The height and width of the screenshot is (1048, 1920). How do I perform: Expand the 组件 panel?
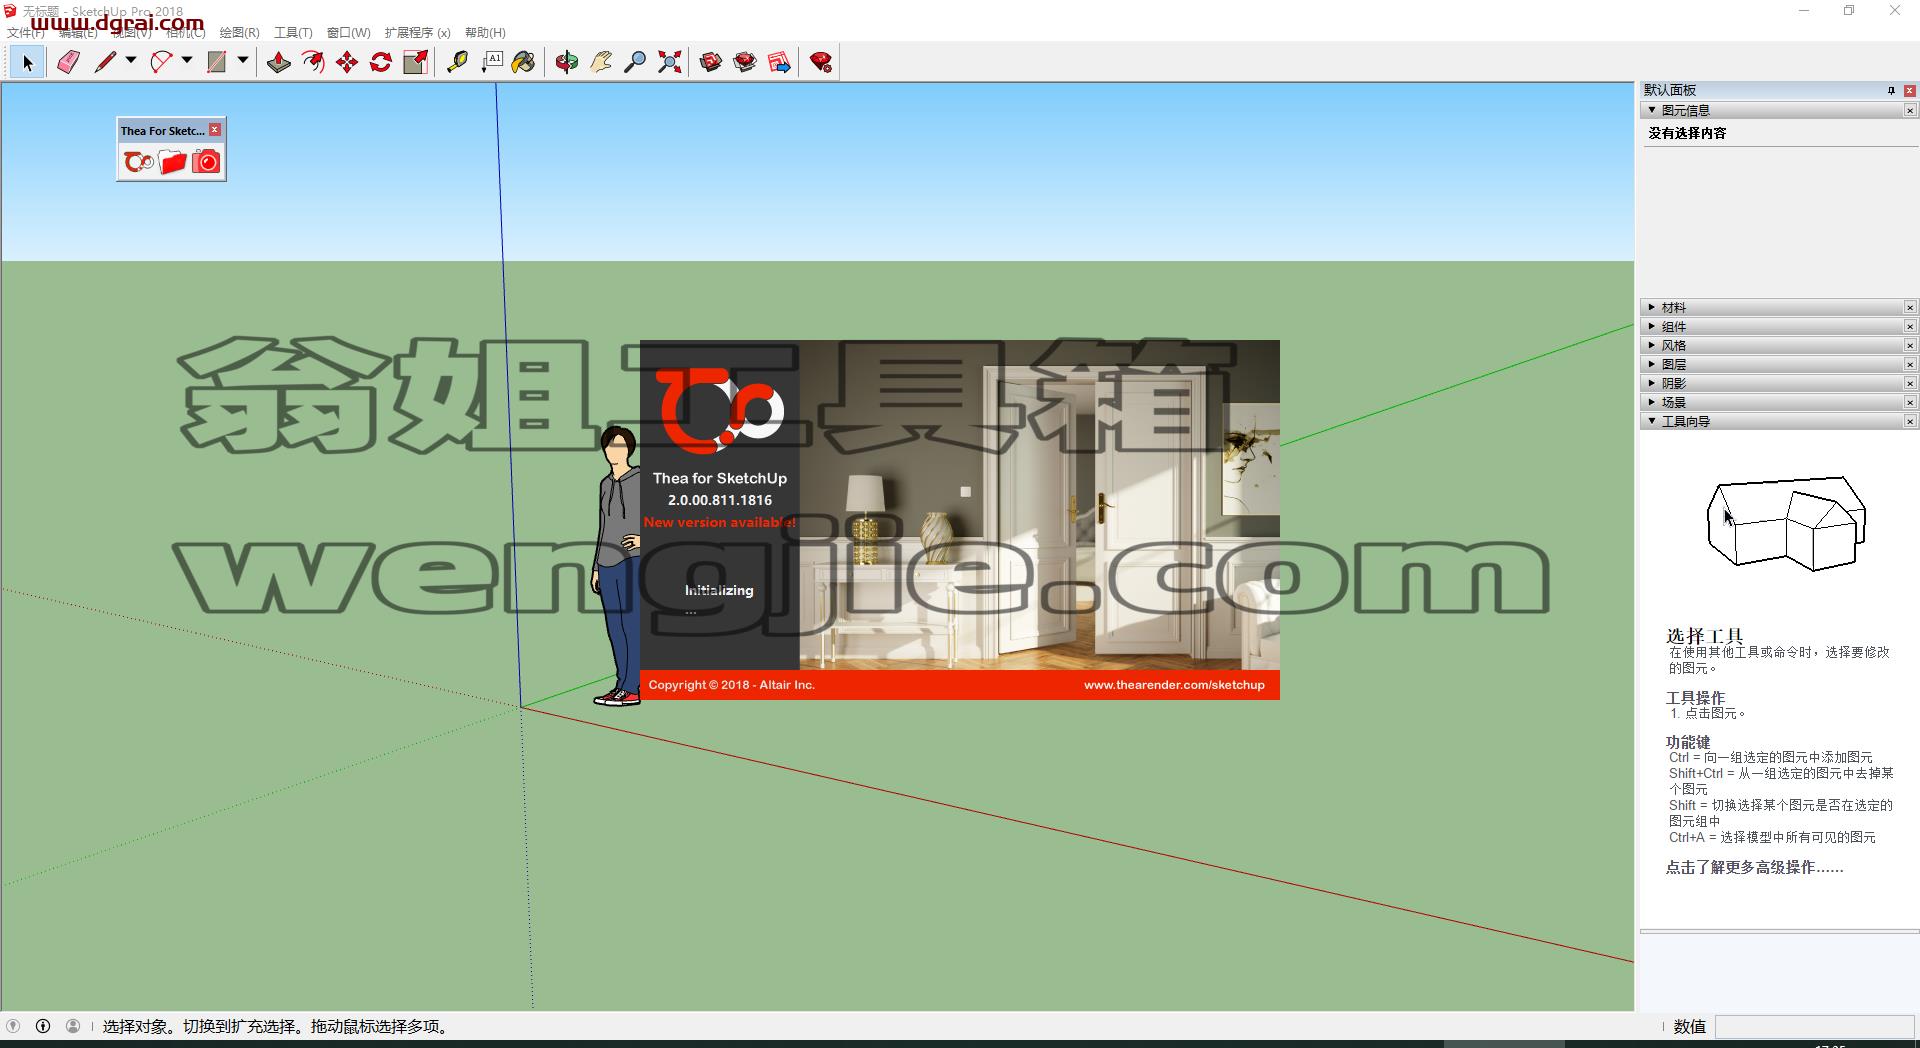pyautogui.click(x=1652, y=326)
